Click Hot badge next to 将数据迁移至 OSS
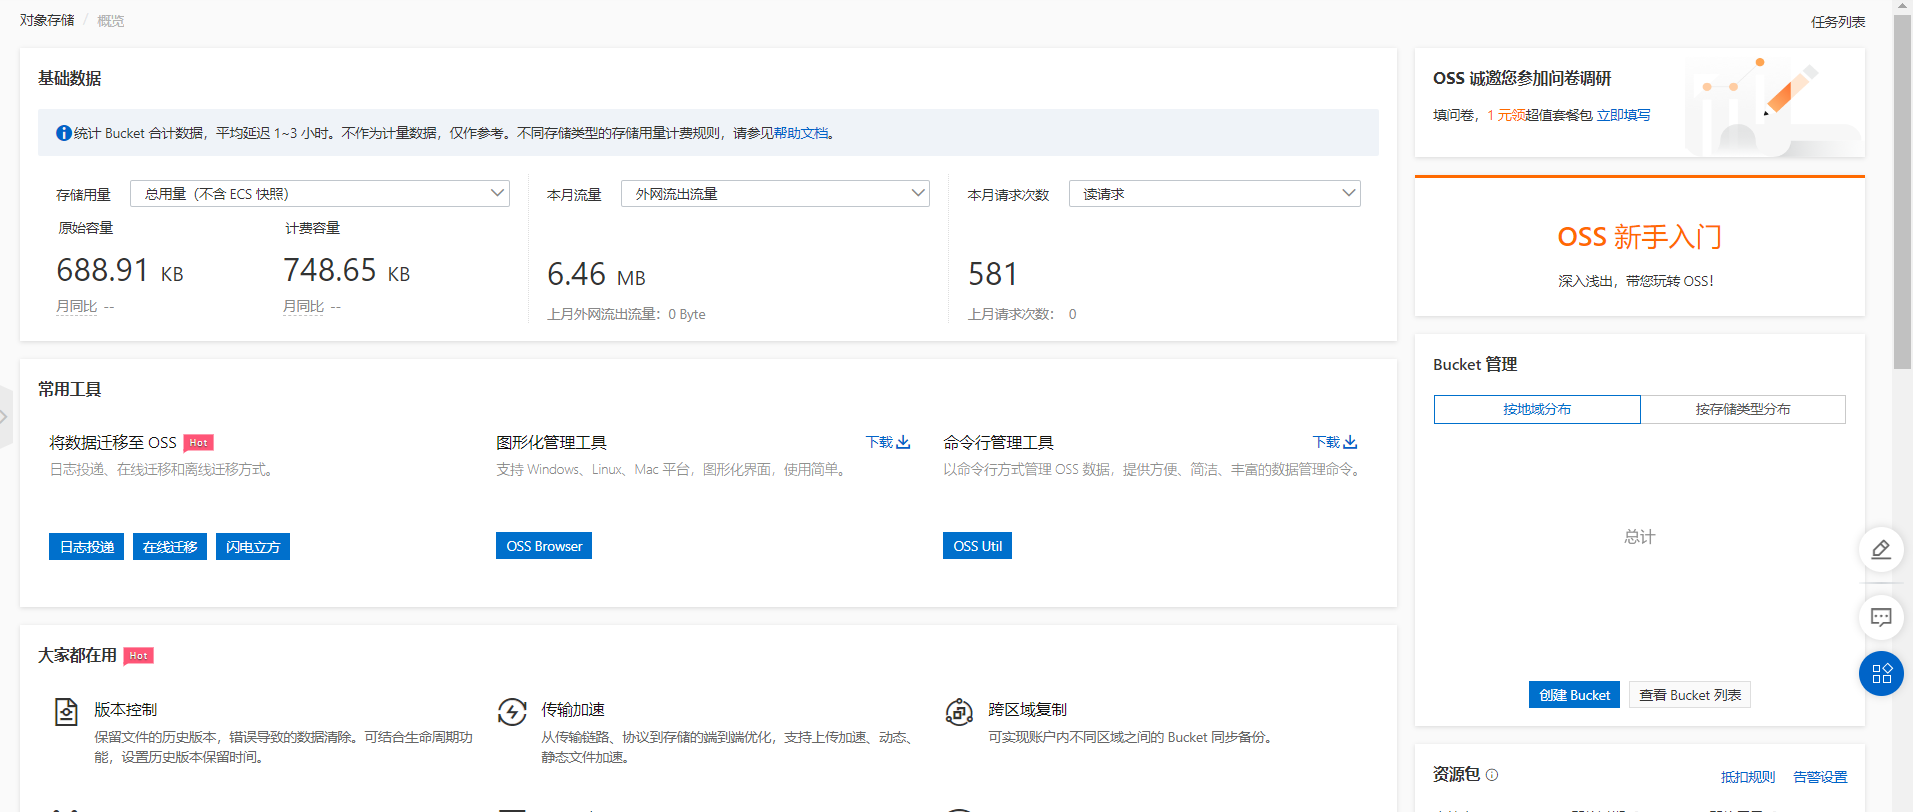 coord(199,443)
